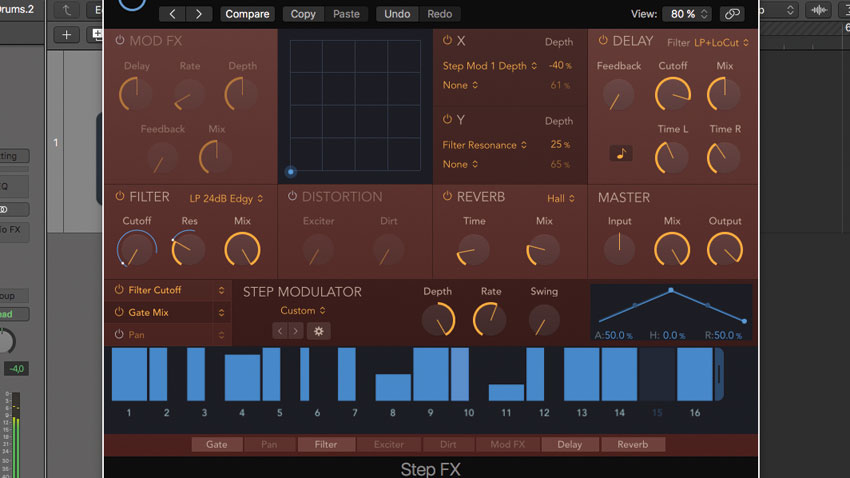The width and height of the screenshot is (850, 478).
Task: Click the delay Time L knob
Action: [x=672, y=158]
